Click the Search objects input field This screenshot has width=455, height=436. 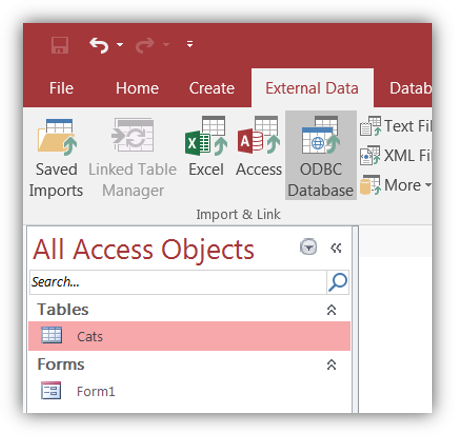pyautogui.click(x=178, y=282)
